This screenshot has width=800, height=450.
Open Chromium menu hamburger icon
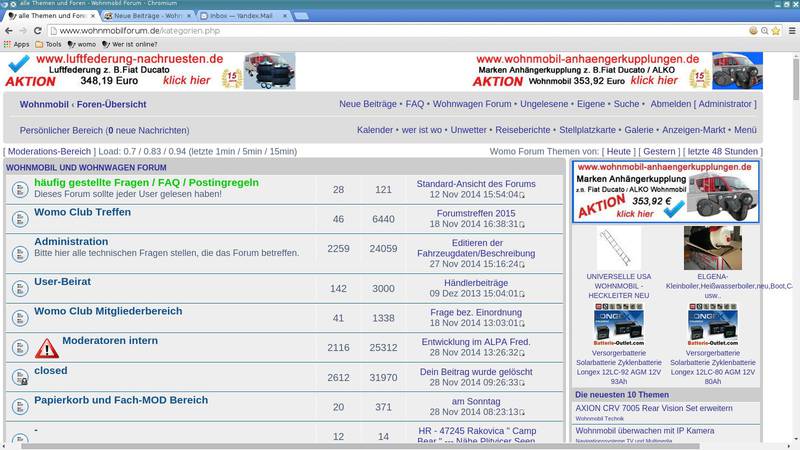tap(792, 31)
